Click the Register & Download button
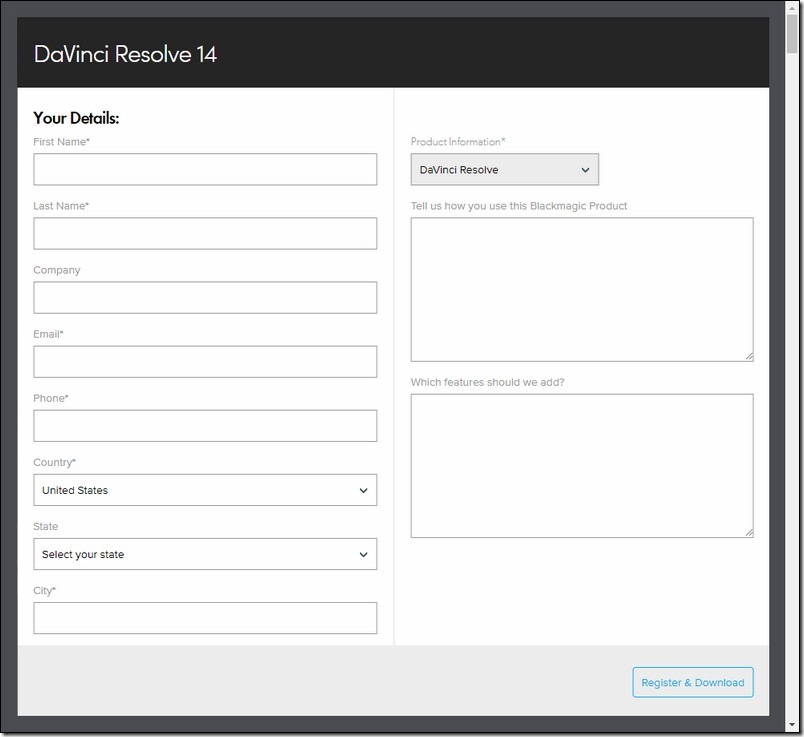 693,682
